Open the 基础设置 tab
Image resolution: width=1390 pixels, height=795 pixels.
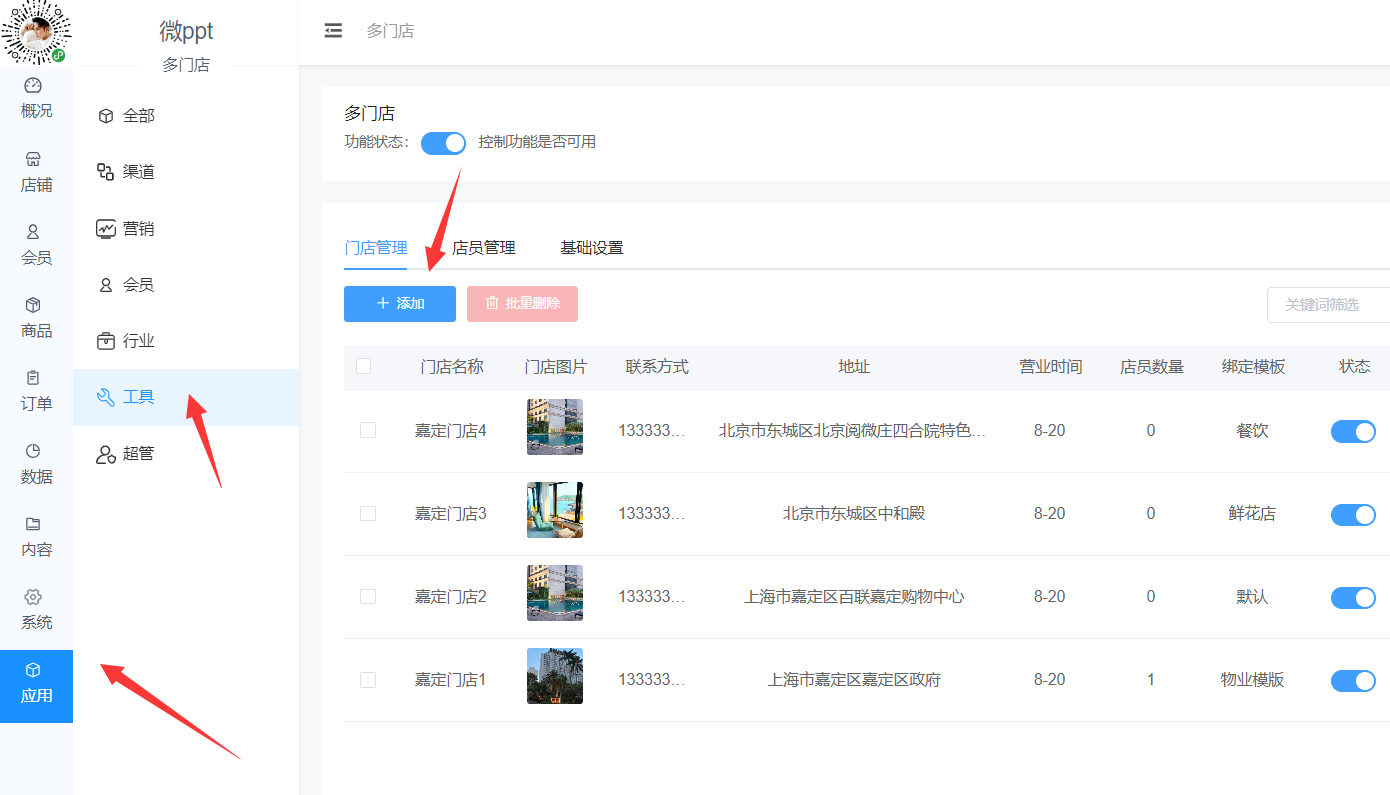click(x=592, y=248)
